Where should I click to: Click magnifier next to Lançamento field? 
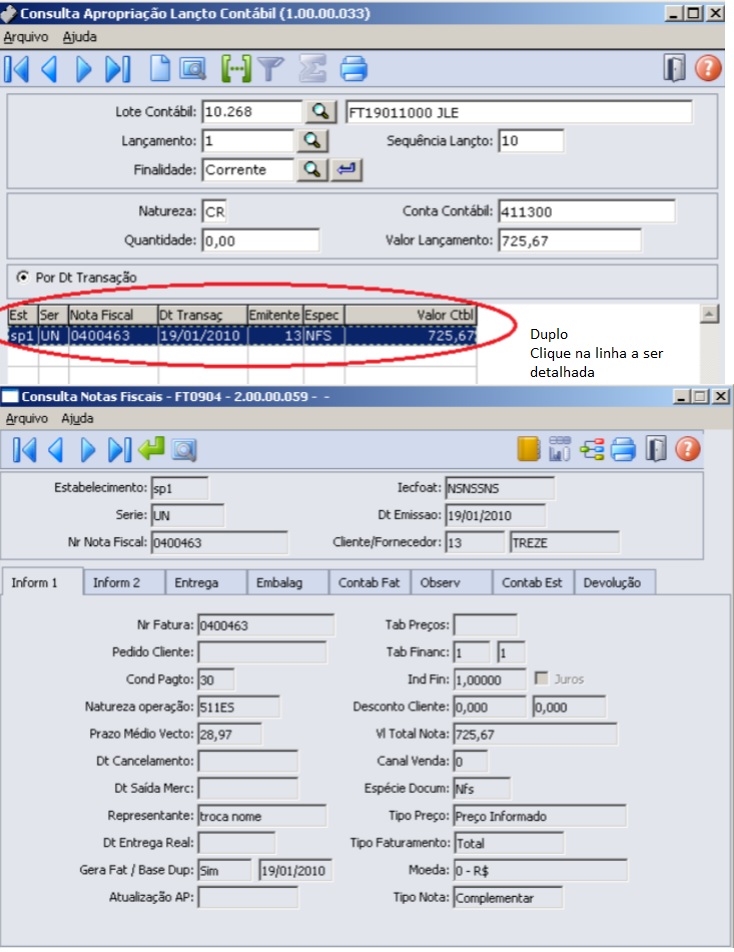click(x=312, y=141)
